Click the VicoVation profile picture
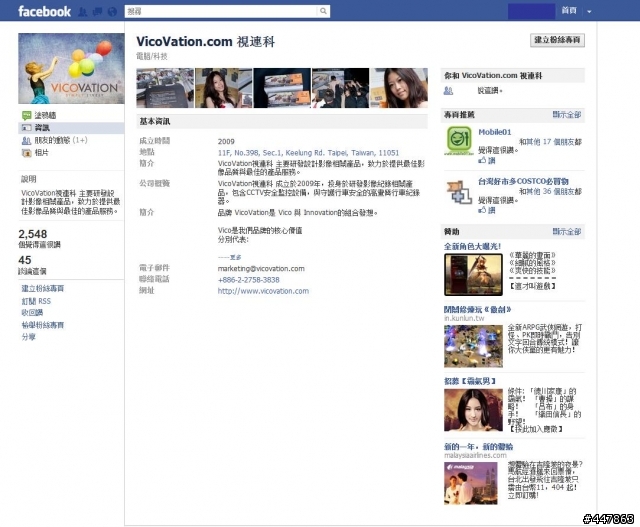Image resolution: width=640 pixels, height=527 pixels. [x=71, y=68]
